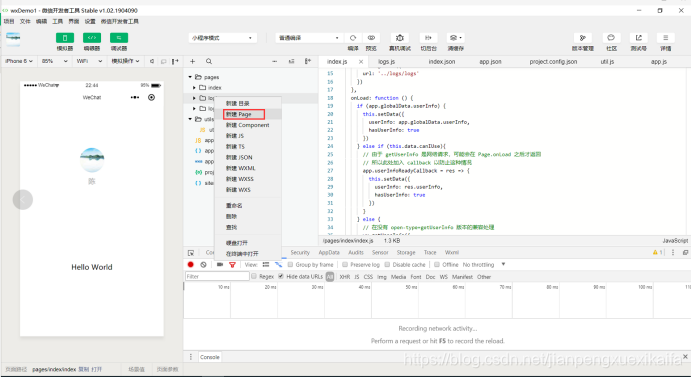Click the preview (预览) eye icon

point(371,38)
